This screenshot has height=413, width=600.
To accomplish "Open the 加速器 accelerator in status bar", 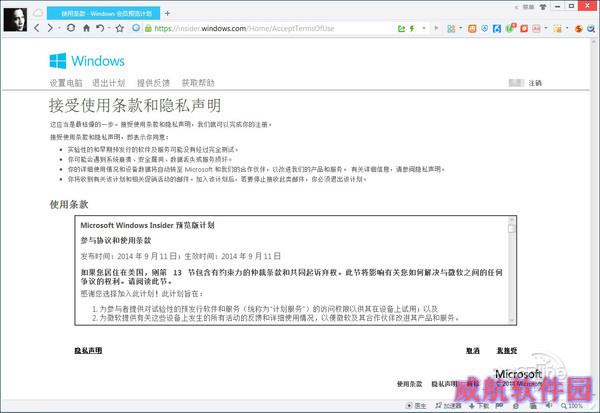I will [x=448, y=405].
